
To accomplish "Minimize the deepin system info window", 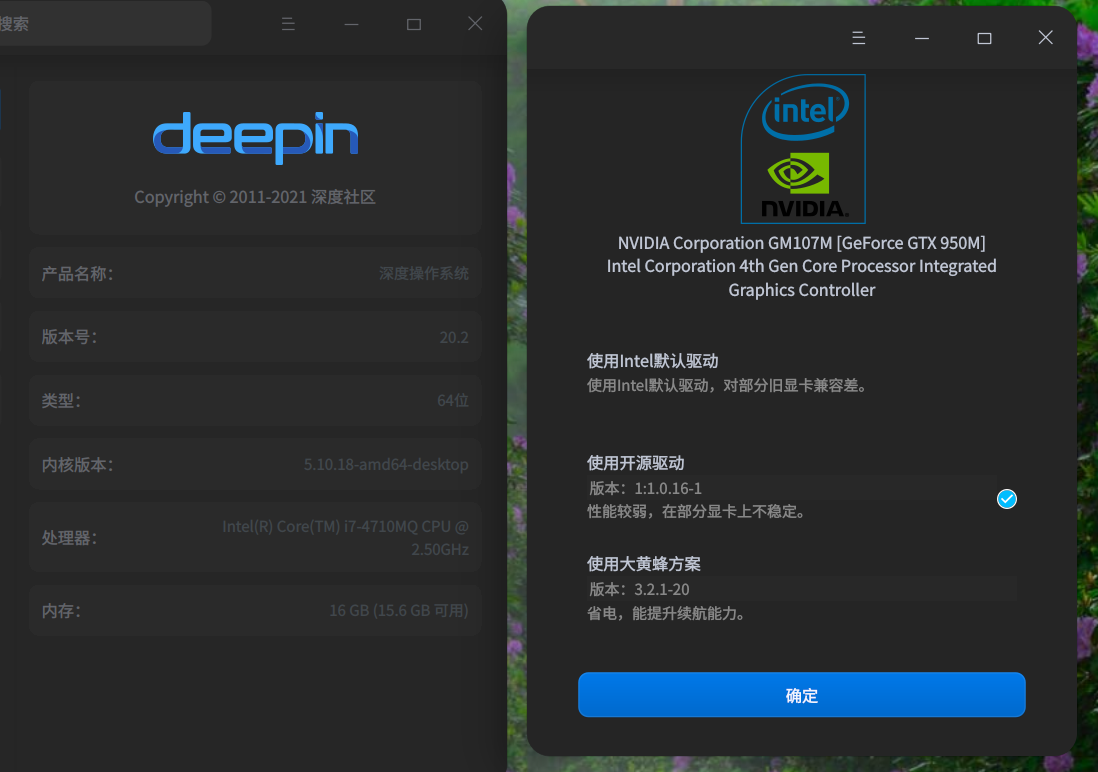I will click(x=352, y=24).
